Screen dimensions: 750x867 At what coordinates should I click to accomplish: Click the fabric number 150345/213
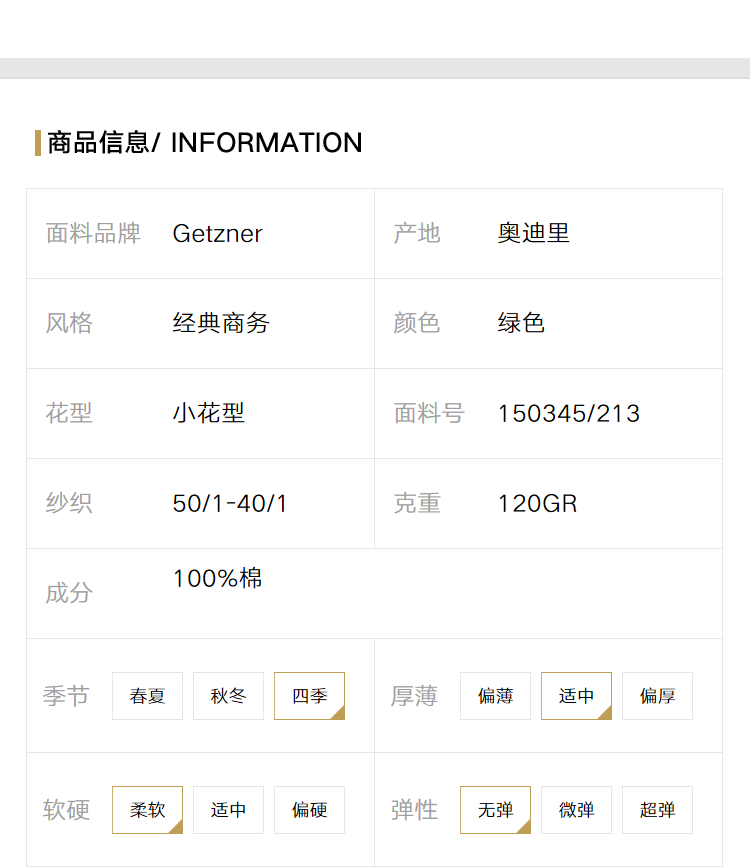pos(569,414)
